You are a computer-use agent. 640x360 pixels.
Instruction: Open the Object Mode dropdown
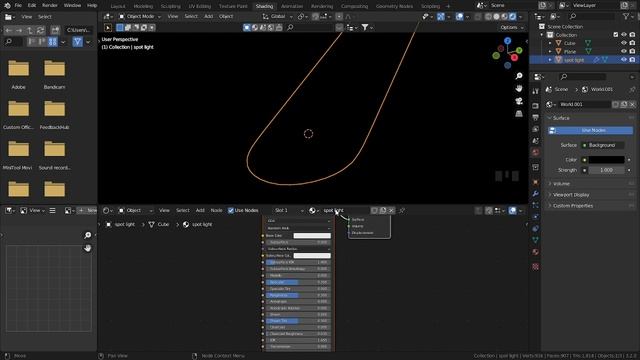140,16
